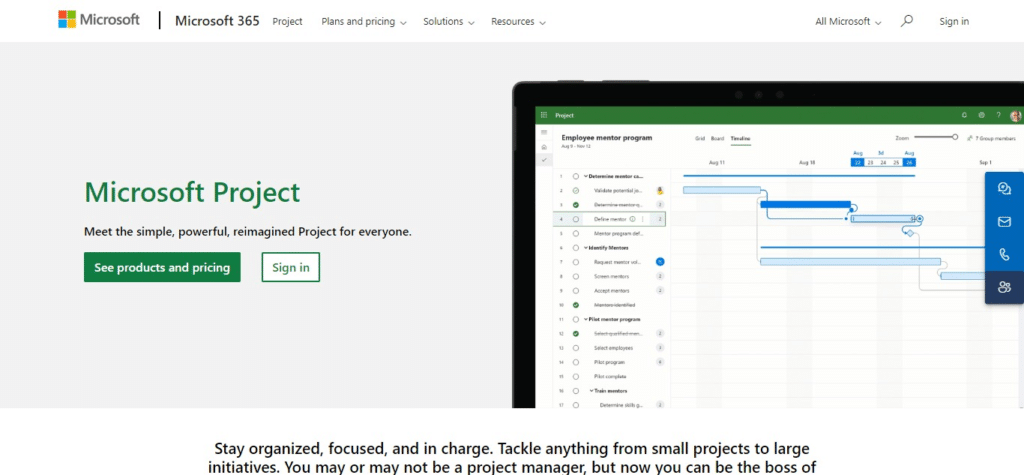Click See products and pricing button
1024x475 pixels.
coord(162,267)
